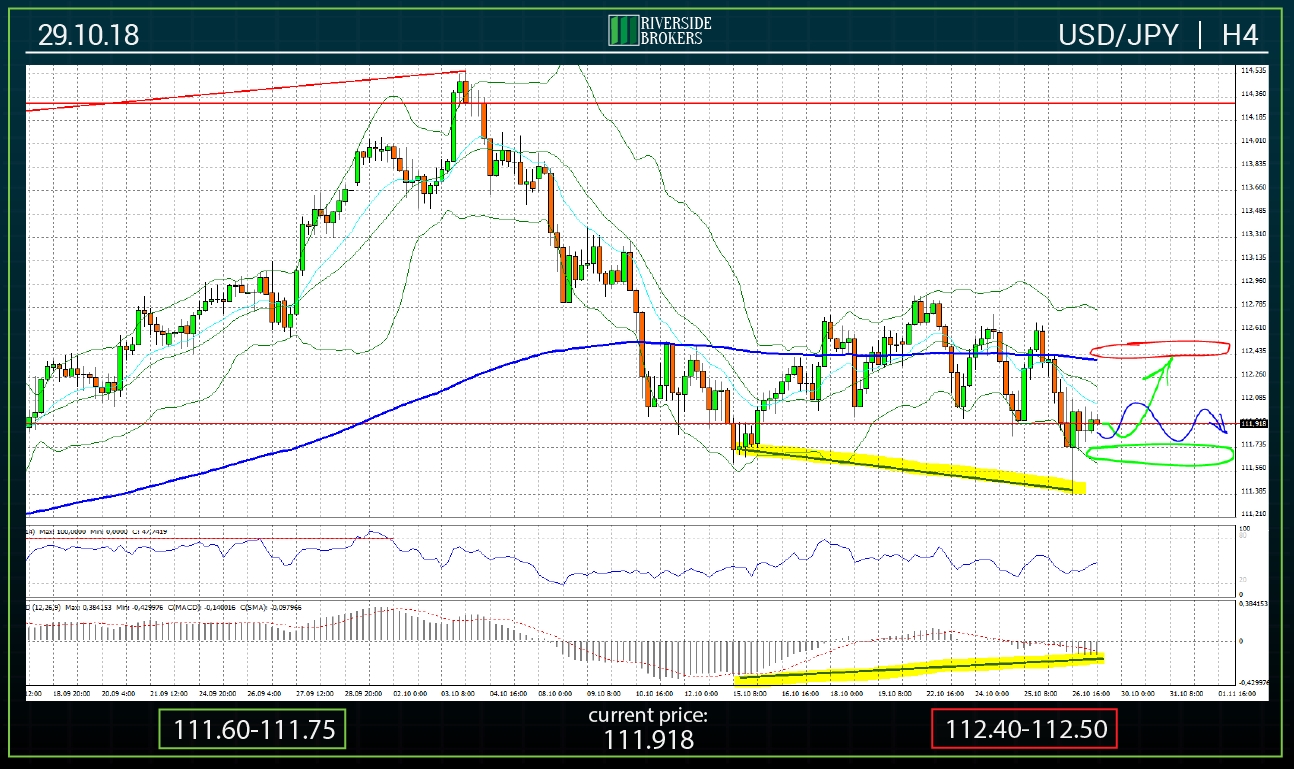Click the black 111.918 price marker on the axis
This screenshot has height=769, width=1294.
1253,423
